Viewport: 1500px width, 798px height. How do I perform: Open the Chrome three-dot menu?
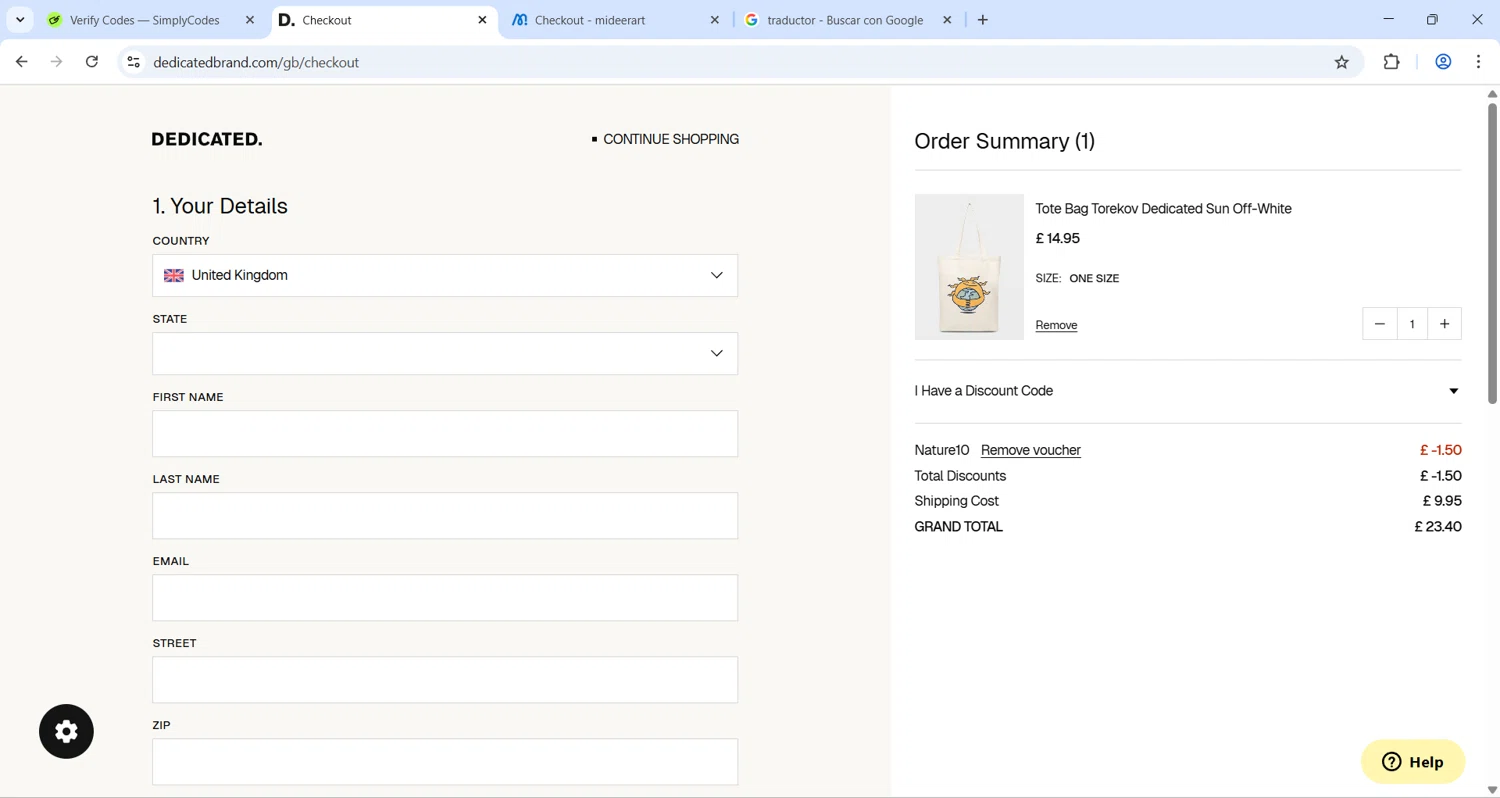click(x=1479, y=62)
